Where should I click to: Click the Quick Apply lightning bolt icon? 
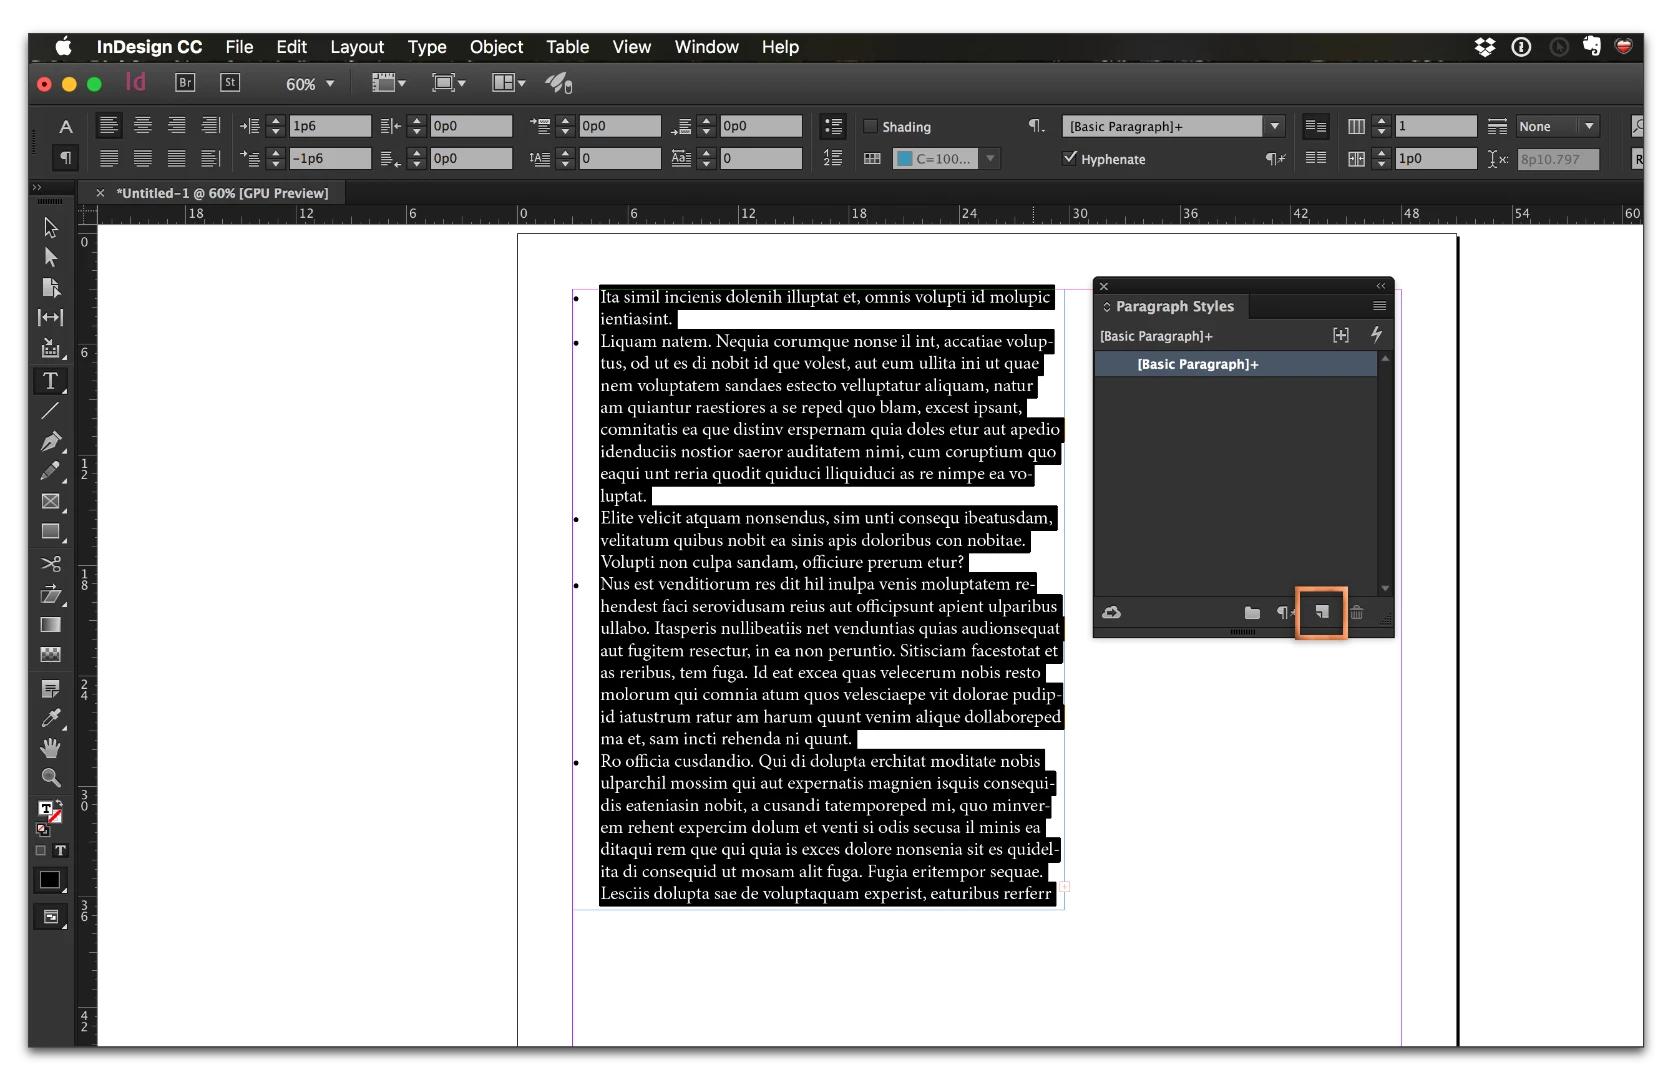click(1377, 335)
